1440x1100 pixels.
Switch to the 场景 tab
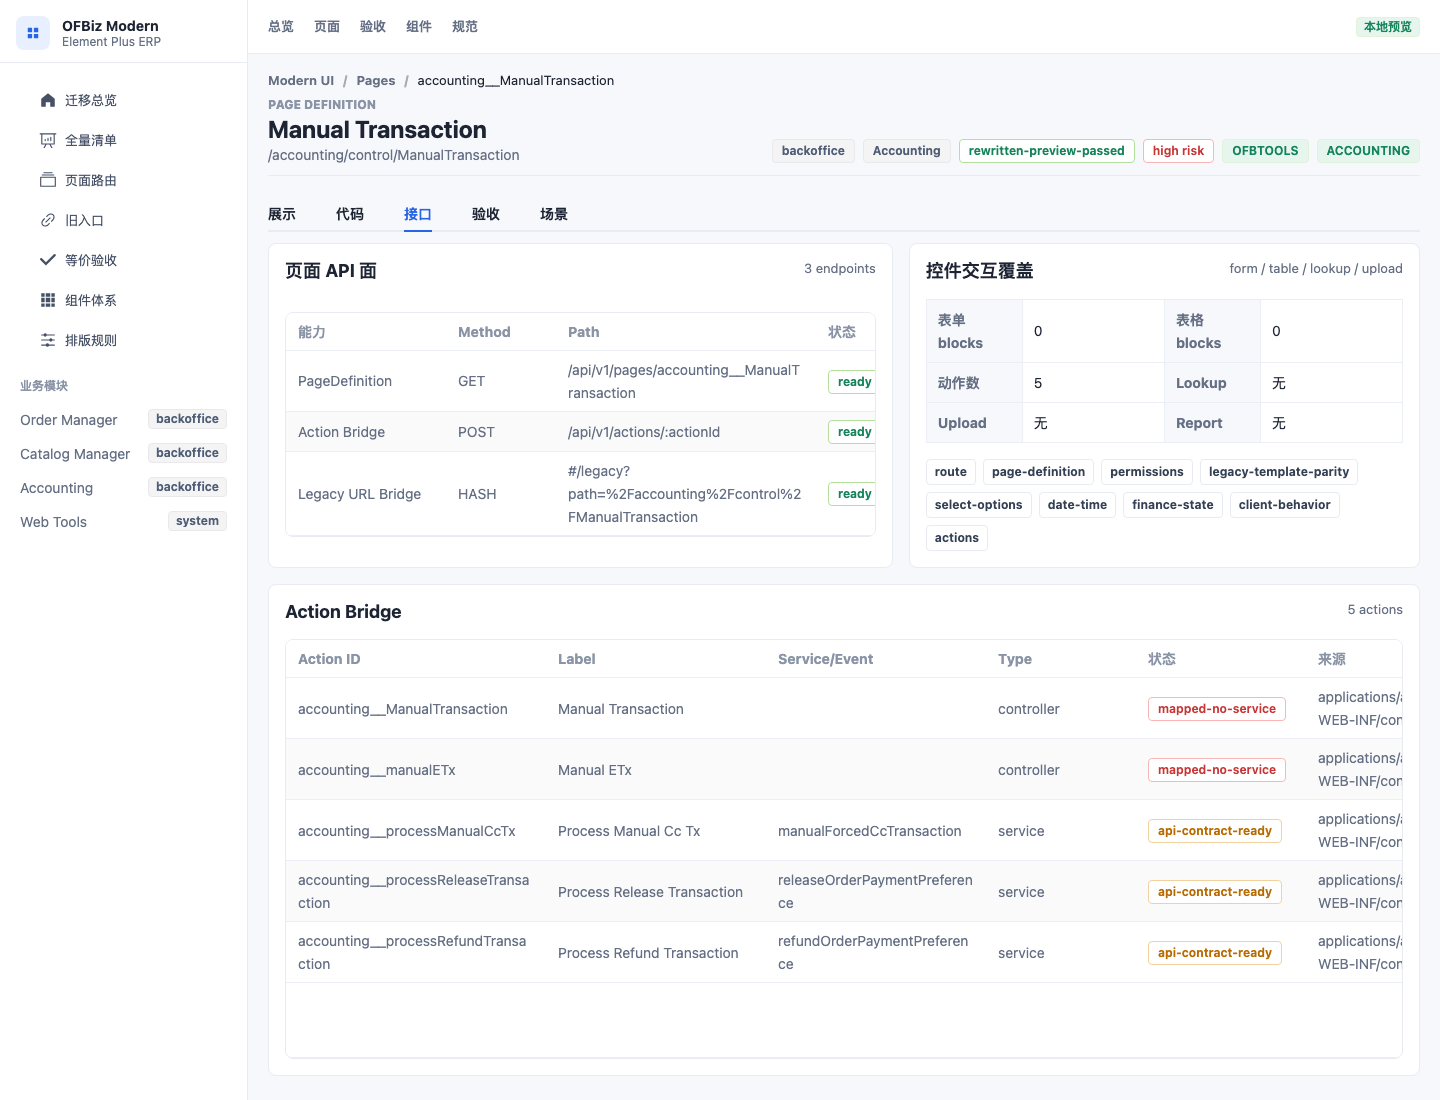[554, 214]
